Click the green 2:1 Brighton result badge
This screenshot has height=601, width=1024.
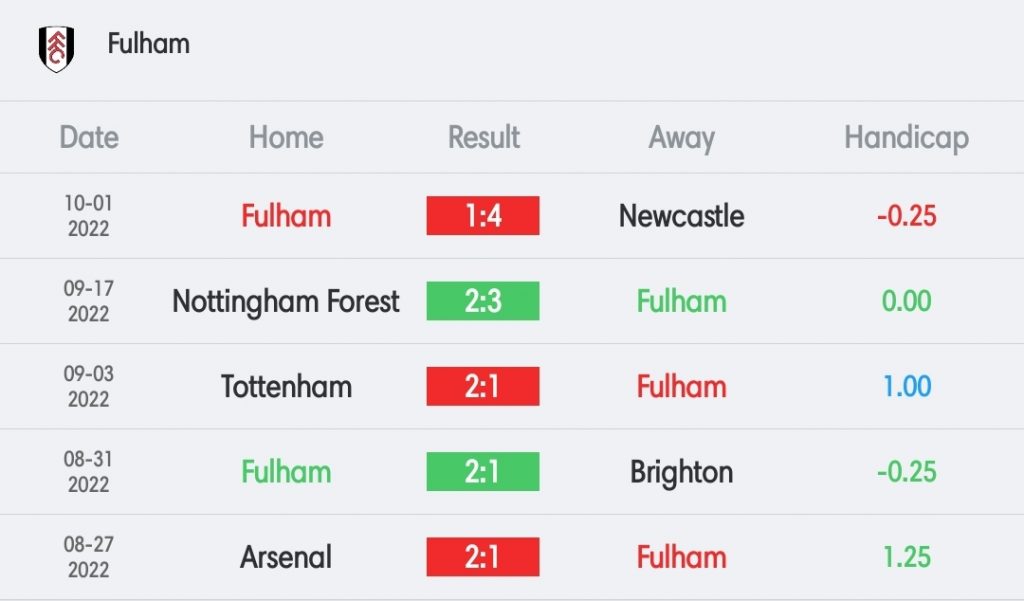[483, 472]
